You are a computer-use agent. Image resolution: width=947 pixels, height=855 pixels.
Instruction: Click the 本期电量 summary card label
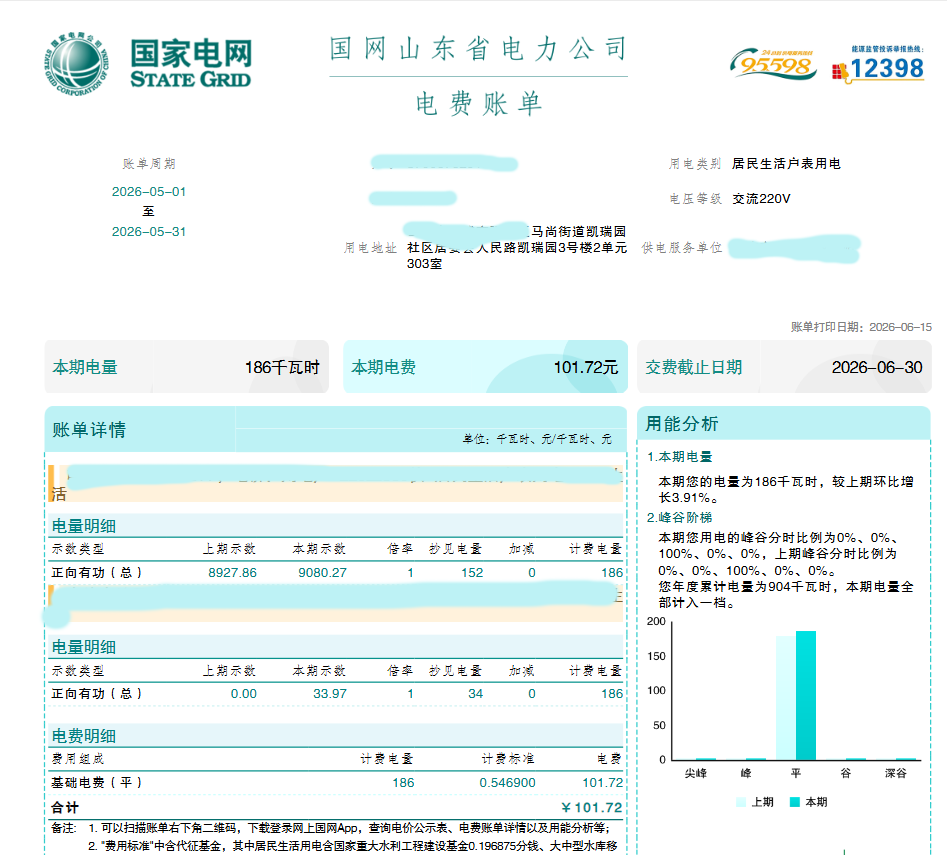click(x=85, y=367)
